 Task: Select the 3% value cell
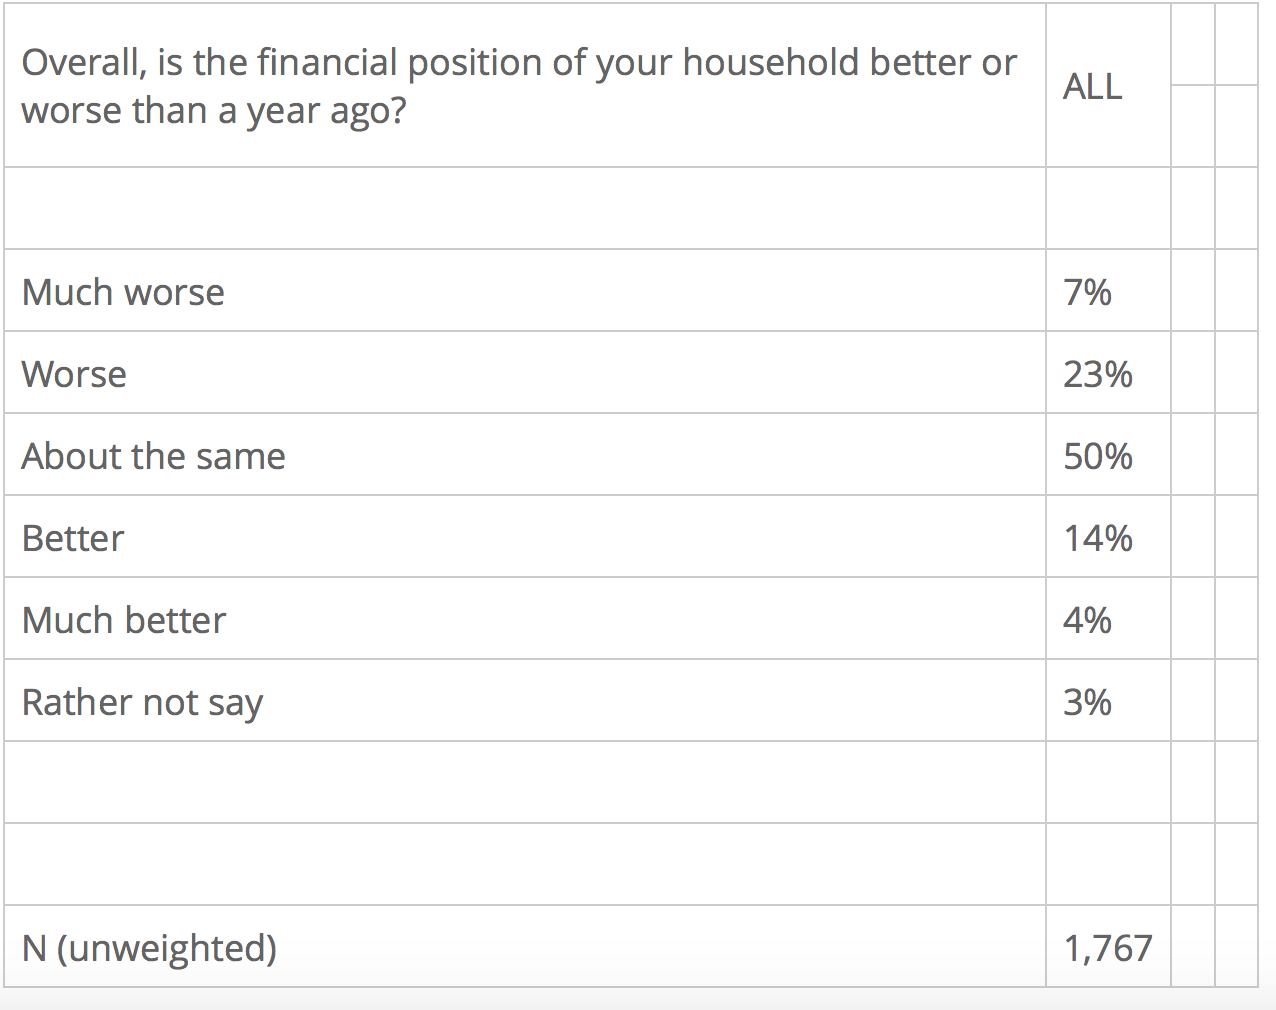tap(1088, 702)
